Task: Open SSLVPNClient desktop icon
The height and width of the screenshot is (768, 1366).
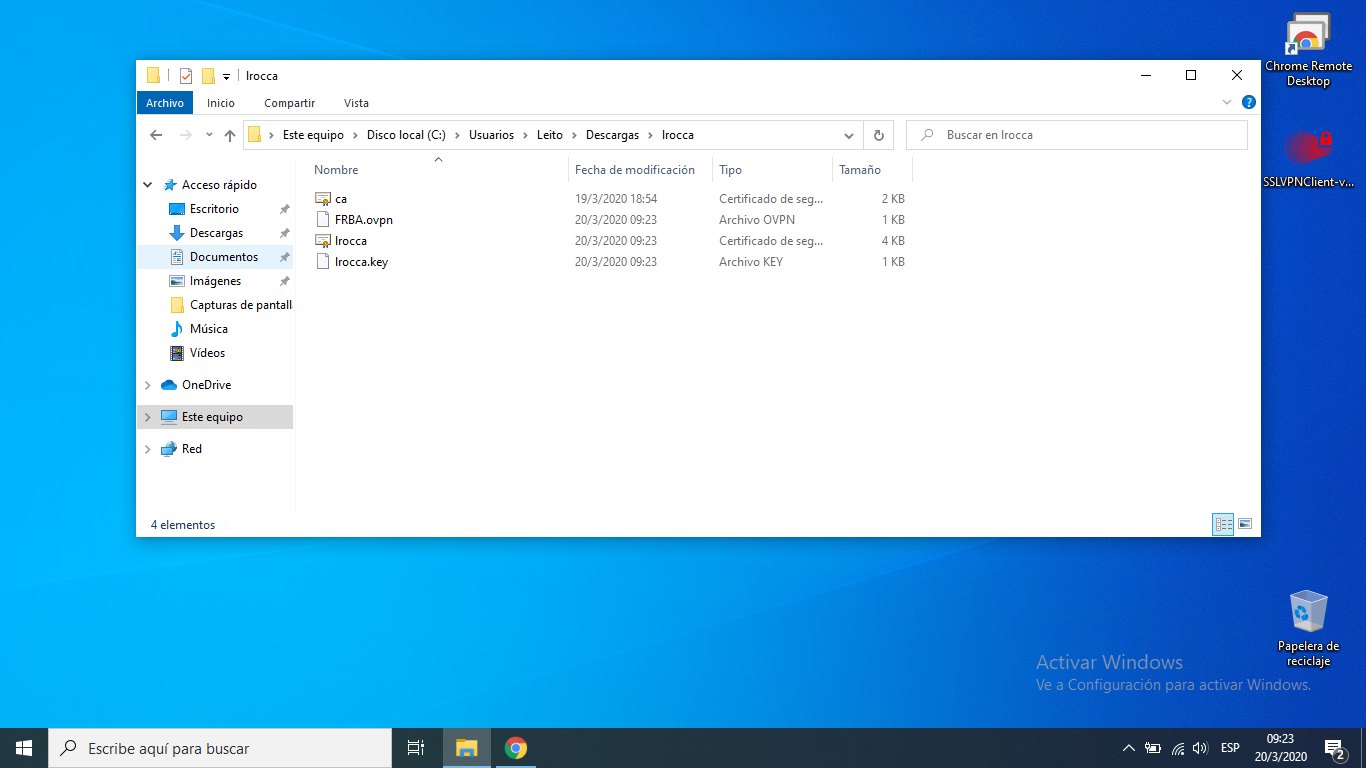Action: [x=1308, y=159]
